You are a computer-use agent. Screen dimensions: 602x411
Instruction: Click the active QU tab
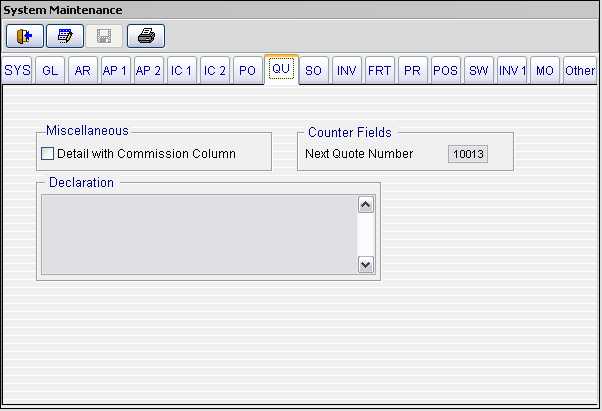tap(281, 69)
